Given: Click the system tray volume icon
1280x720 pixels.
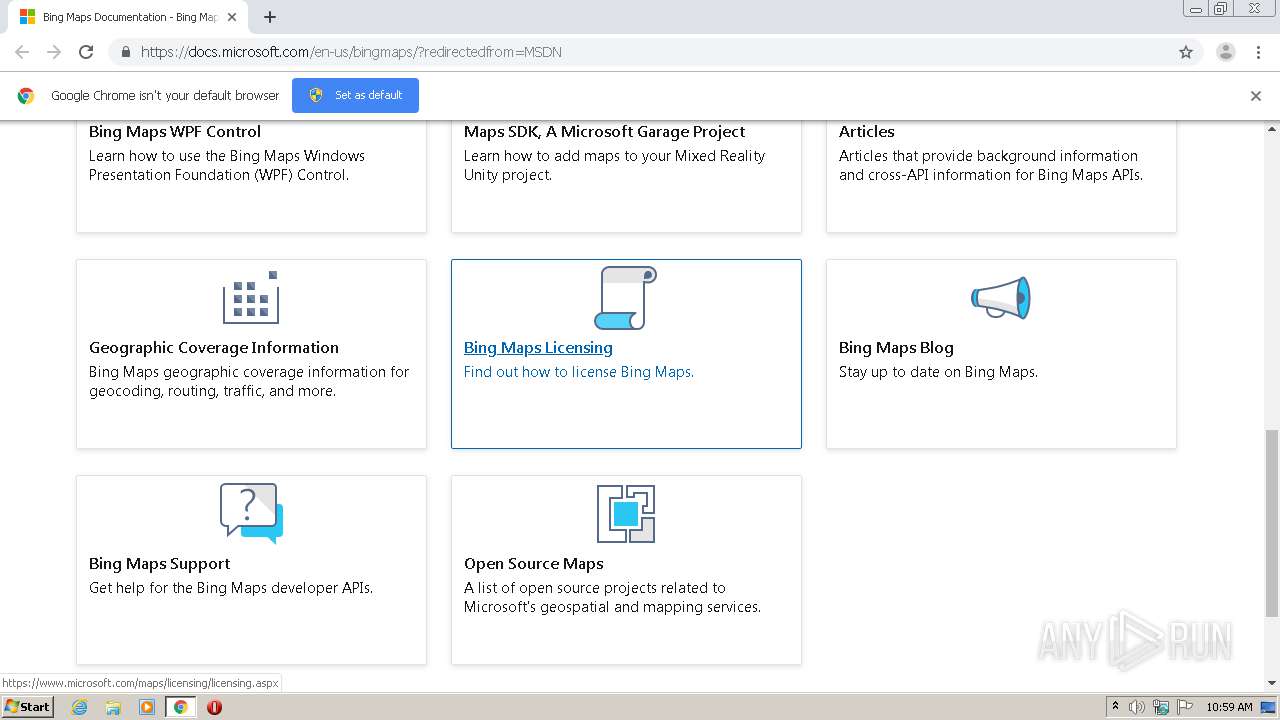Looking at the screenshot, I should tap(1137, 707).
